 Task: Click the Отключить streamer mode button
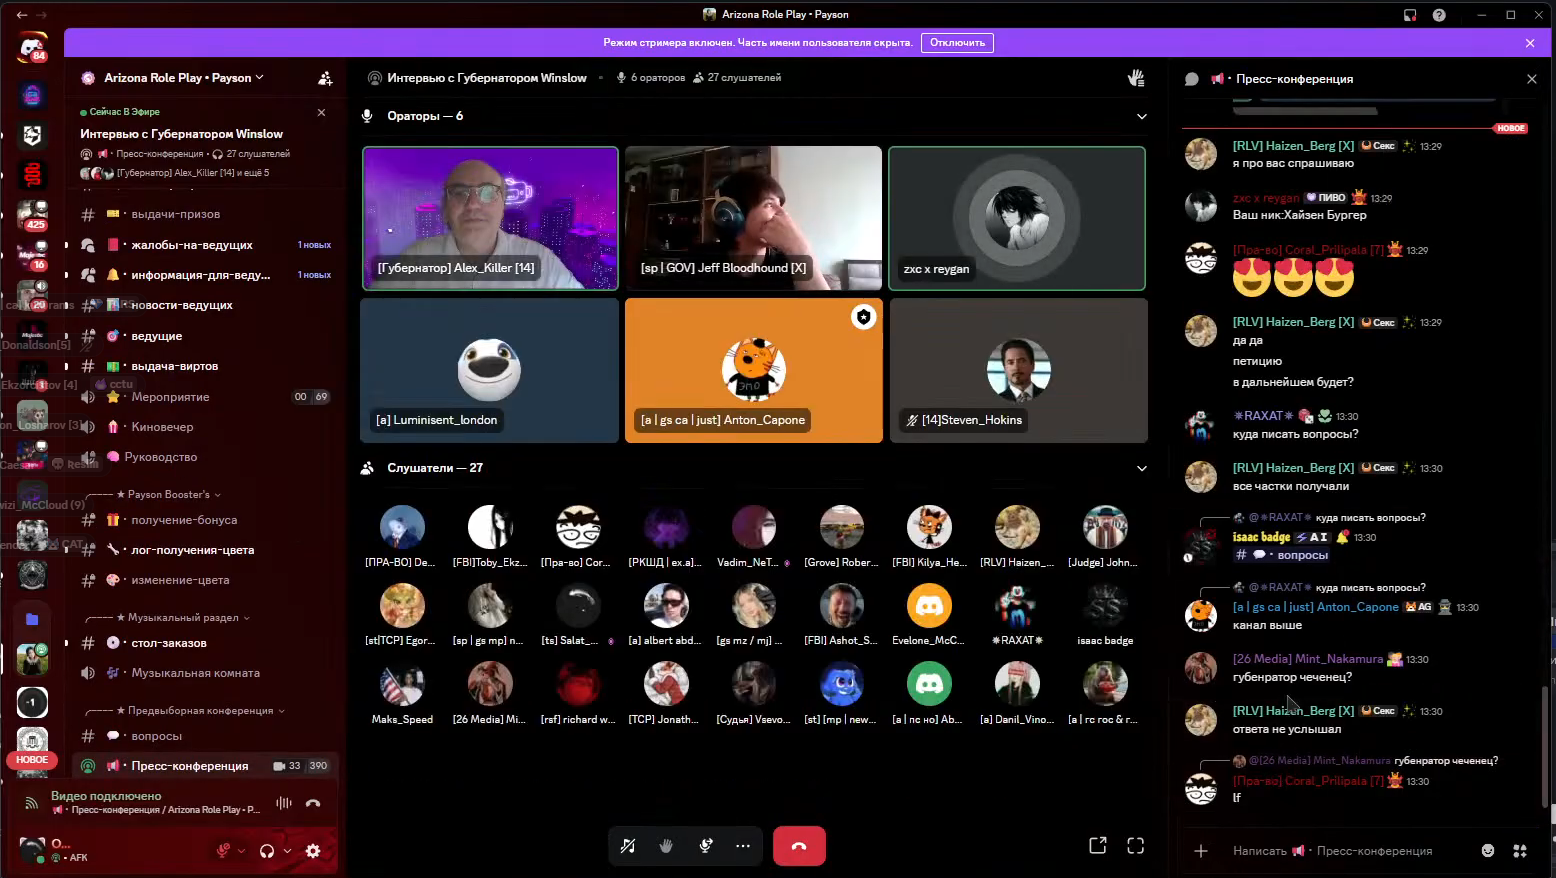(x=957, y=43)
